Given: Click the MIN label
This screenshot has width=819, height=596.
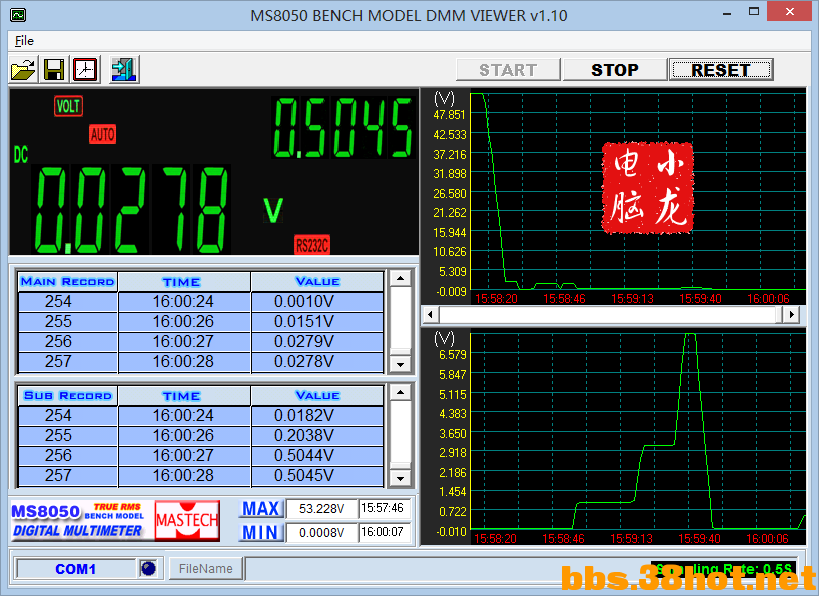Looking at the screenshot, I should (261, 532).
